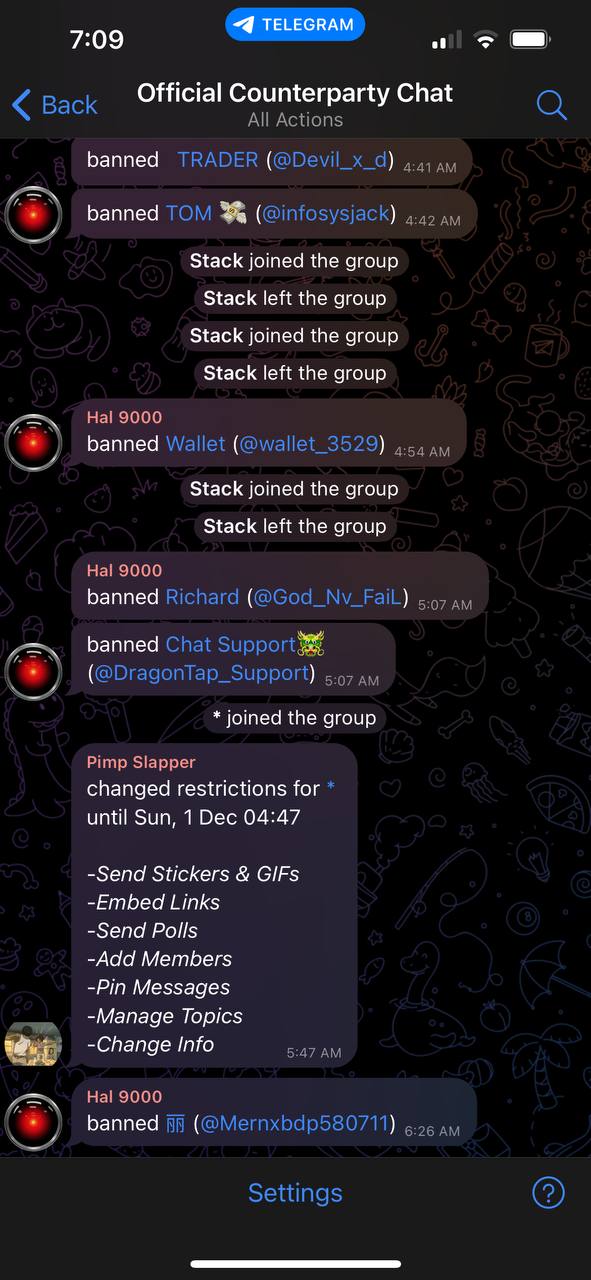Open help via question mark icon
Viewport: 591px width, 1280px height.
tap(549, 1192)
